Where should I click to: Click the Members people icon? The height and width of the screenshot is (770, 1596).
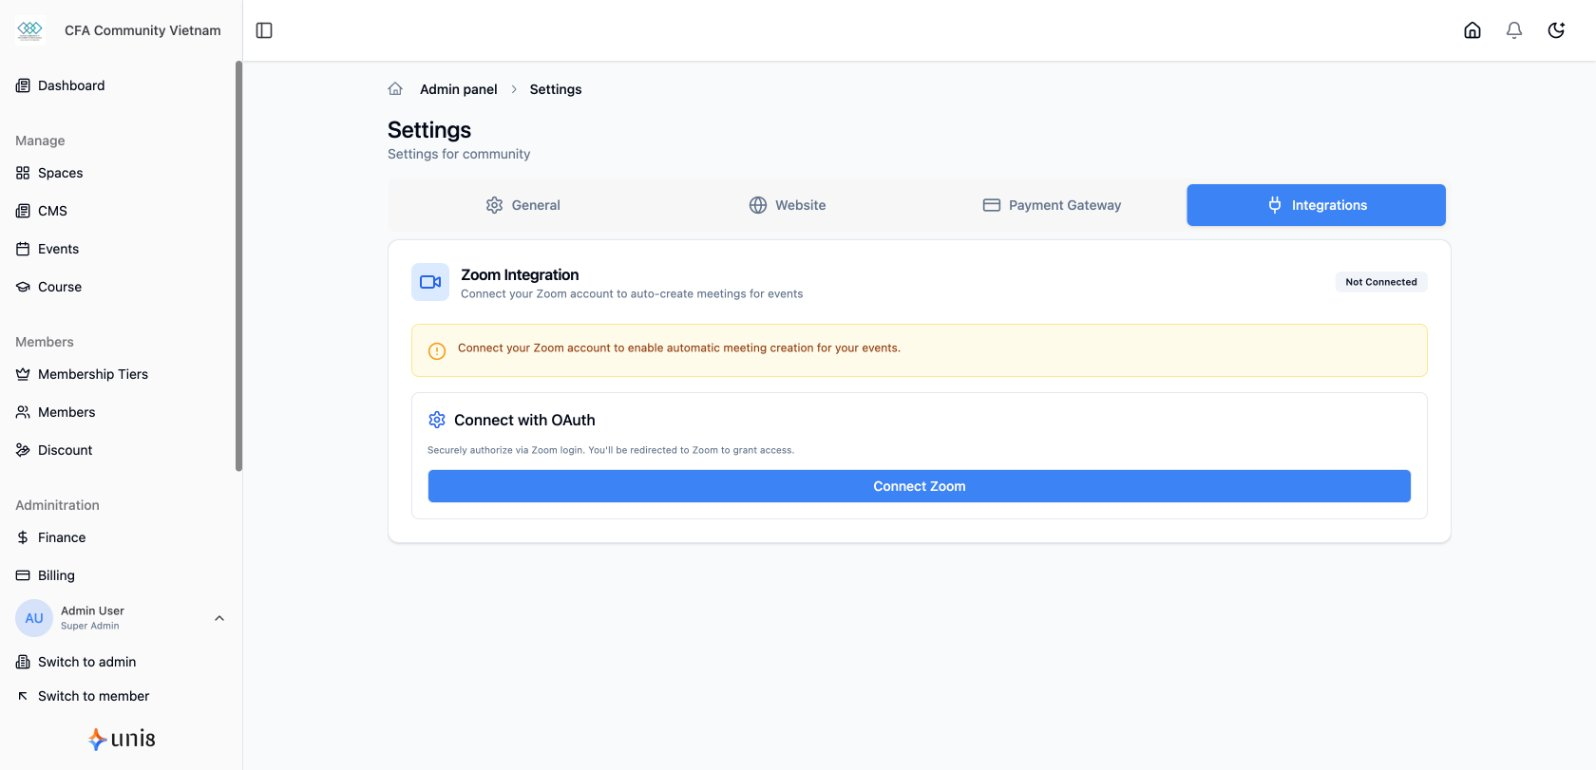(x=23, y=412)
